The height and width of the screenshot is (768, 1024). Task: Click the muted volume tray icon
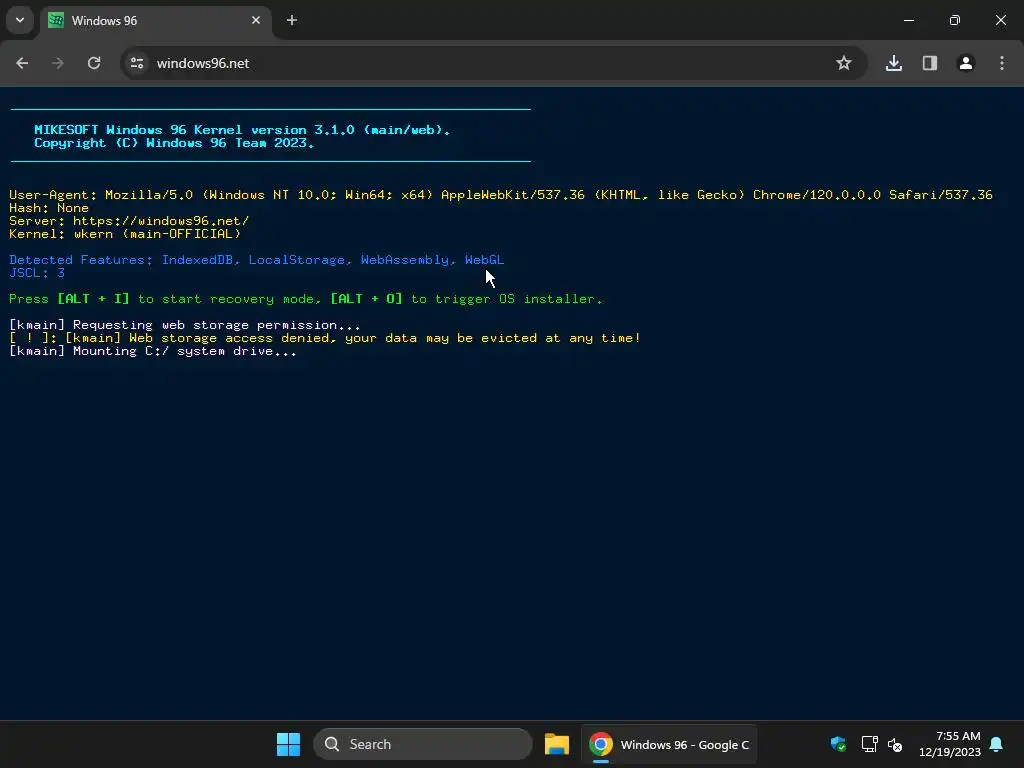tap(895, 744)
